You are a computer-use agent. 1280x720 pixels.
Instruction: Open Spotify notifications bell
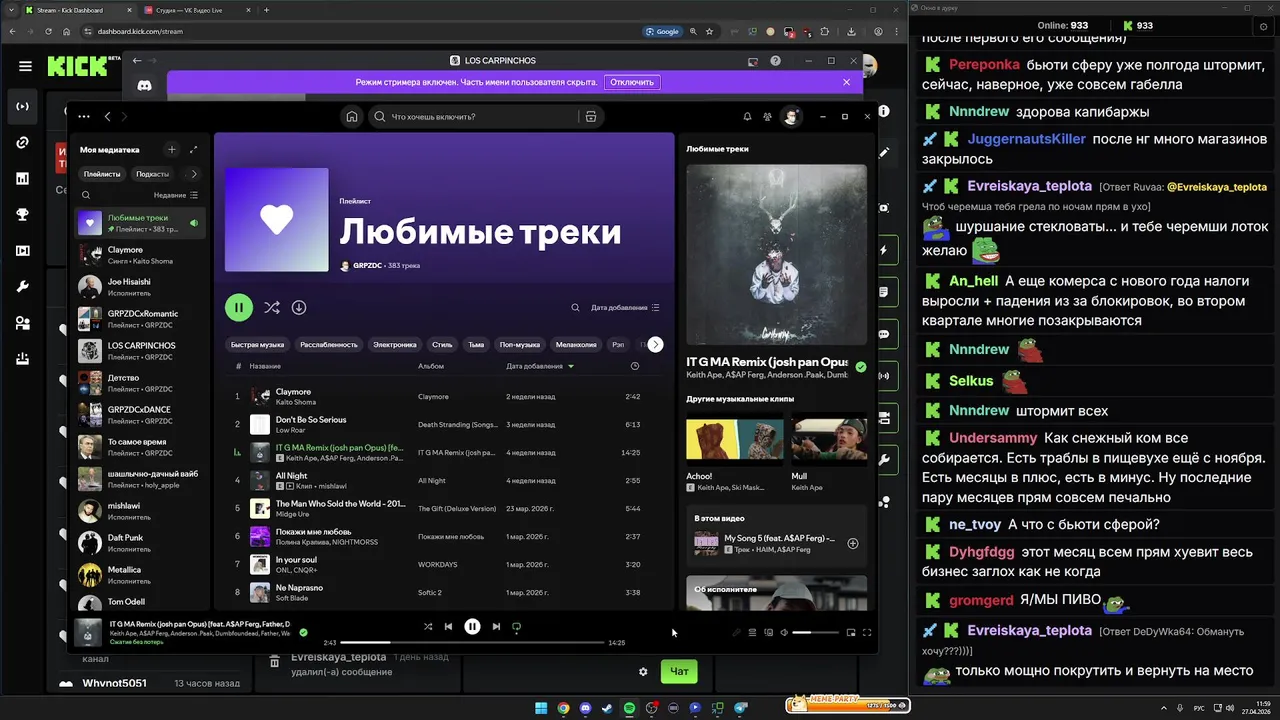[747, 117]
